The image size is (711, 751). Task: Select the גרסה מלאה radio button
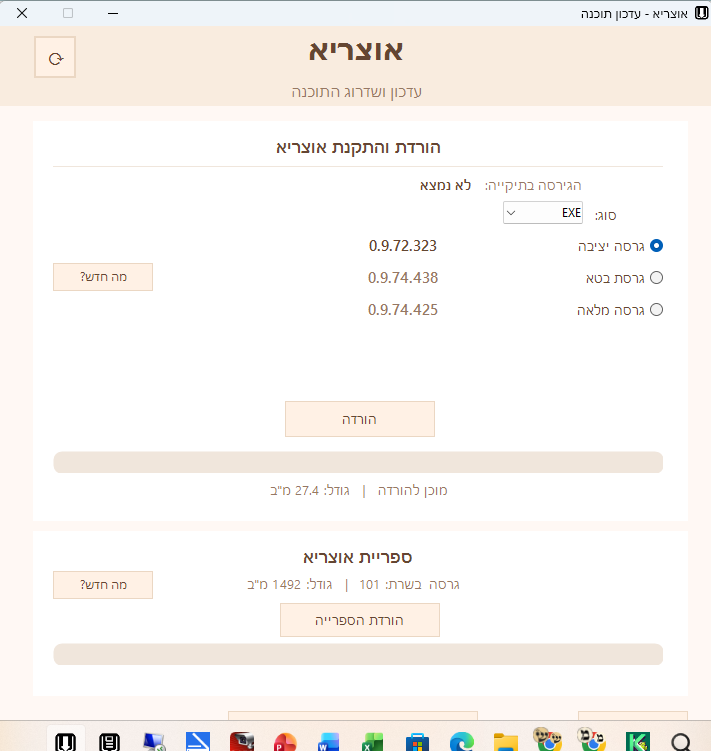point(656,310)
